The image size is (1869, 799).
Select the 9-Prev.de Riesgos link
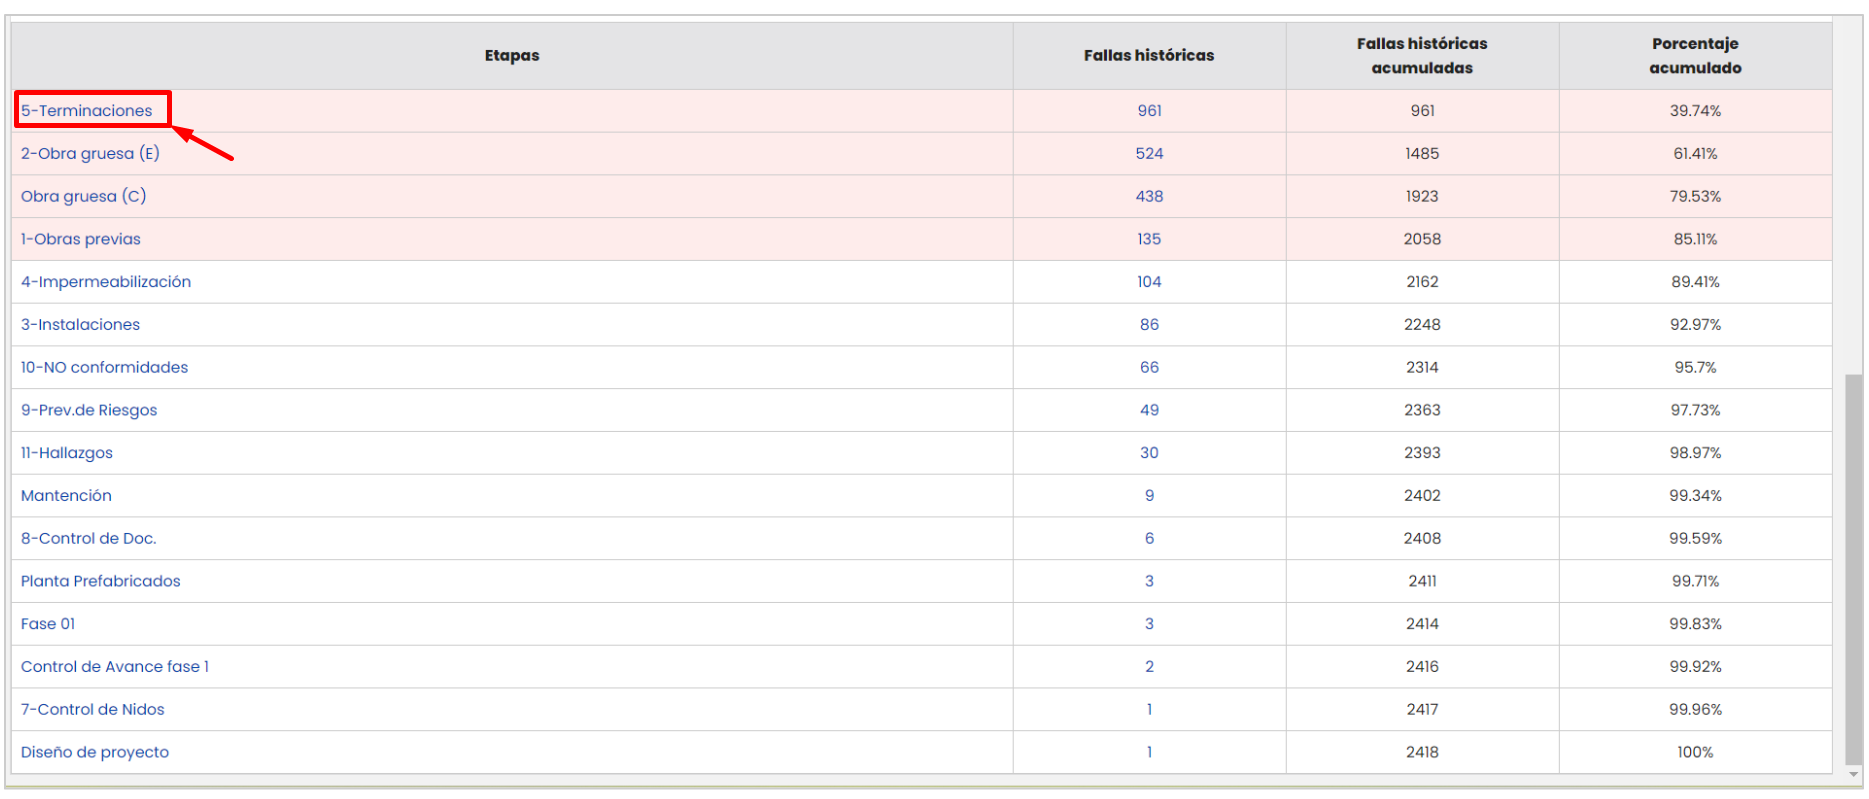point(89,410)
